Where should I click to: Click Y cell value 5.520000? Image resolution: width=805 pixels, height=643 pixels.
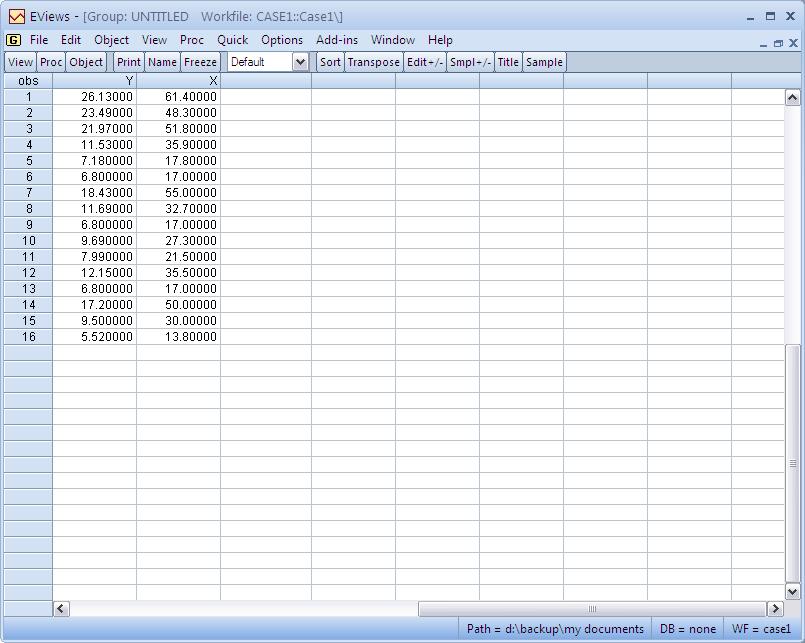pyautogui.click(x=94, y=336)
